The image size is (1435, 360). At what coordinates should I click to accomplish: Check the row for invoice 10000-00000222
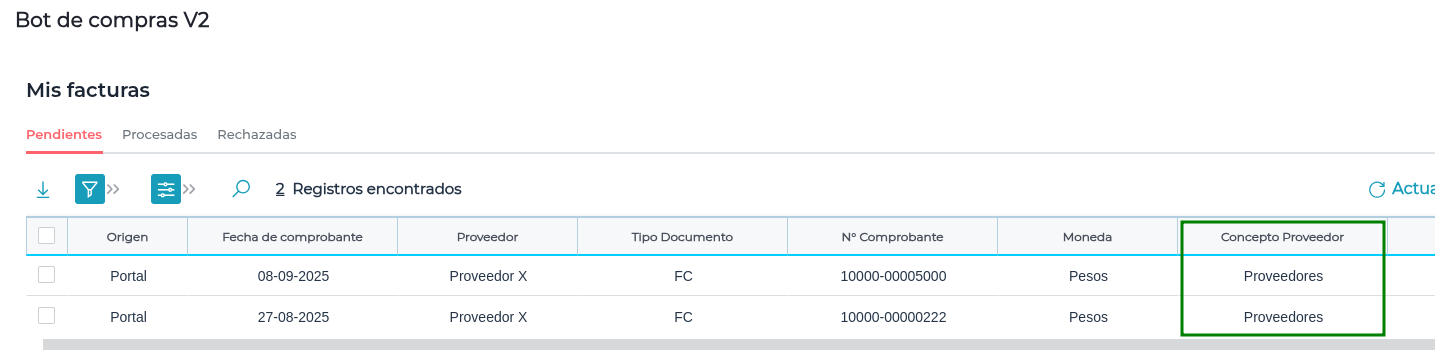click(x=46, y=315)
